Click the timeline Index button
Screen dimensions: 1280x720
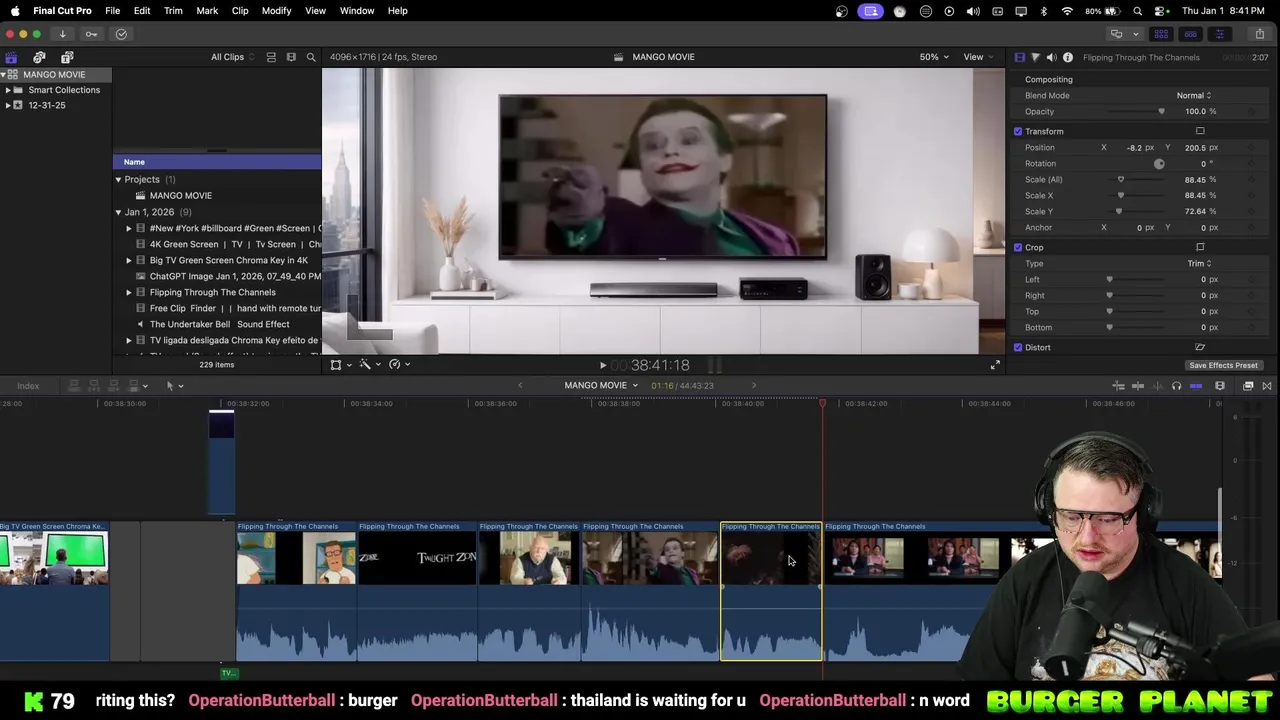[28, 386]
